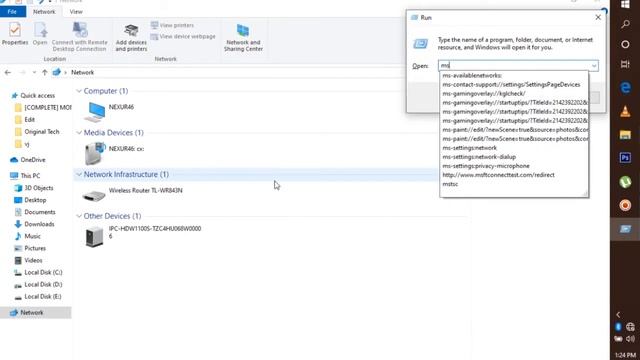This screenshot has height=360, width=640.
Task: Select Network in navigation pane
Action: pyautogui.click(x=36, y=313)
